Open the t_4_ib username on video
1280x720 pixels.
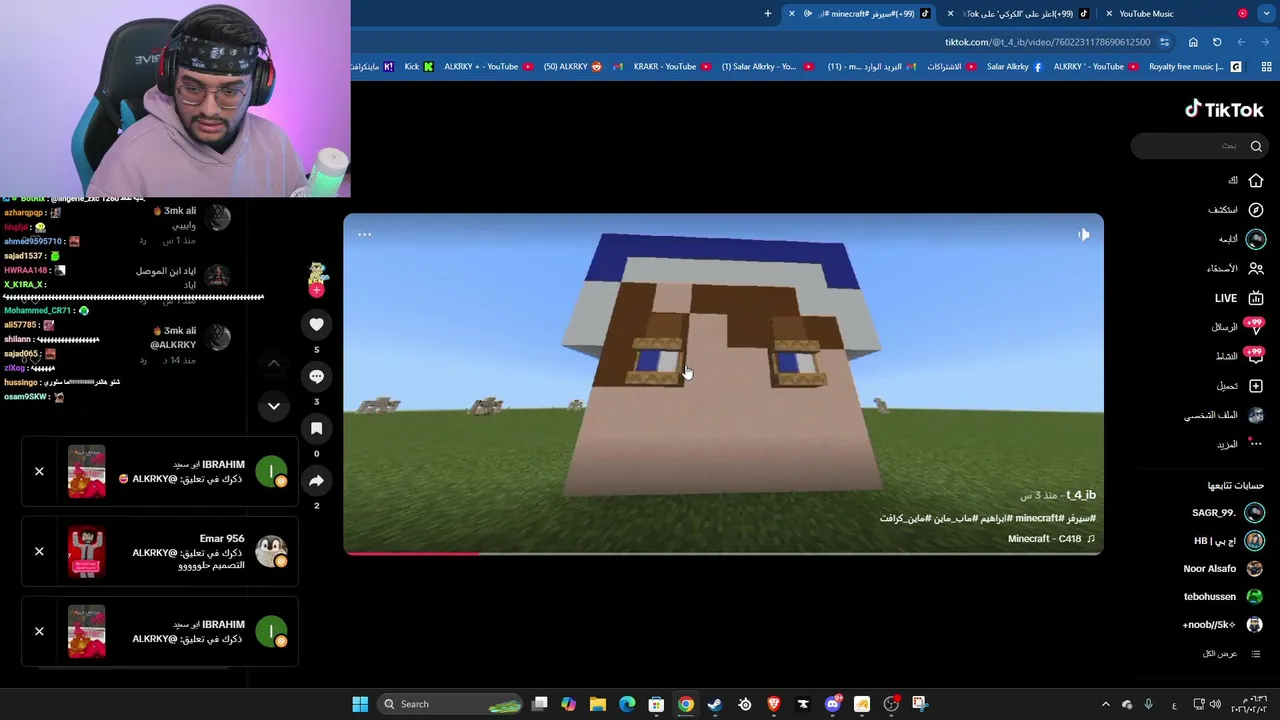pyautogui.click(x=1081, y=495)
